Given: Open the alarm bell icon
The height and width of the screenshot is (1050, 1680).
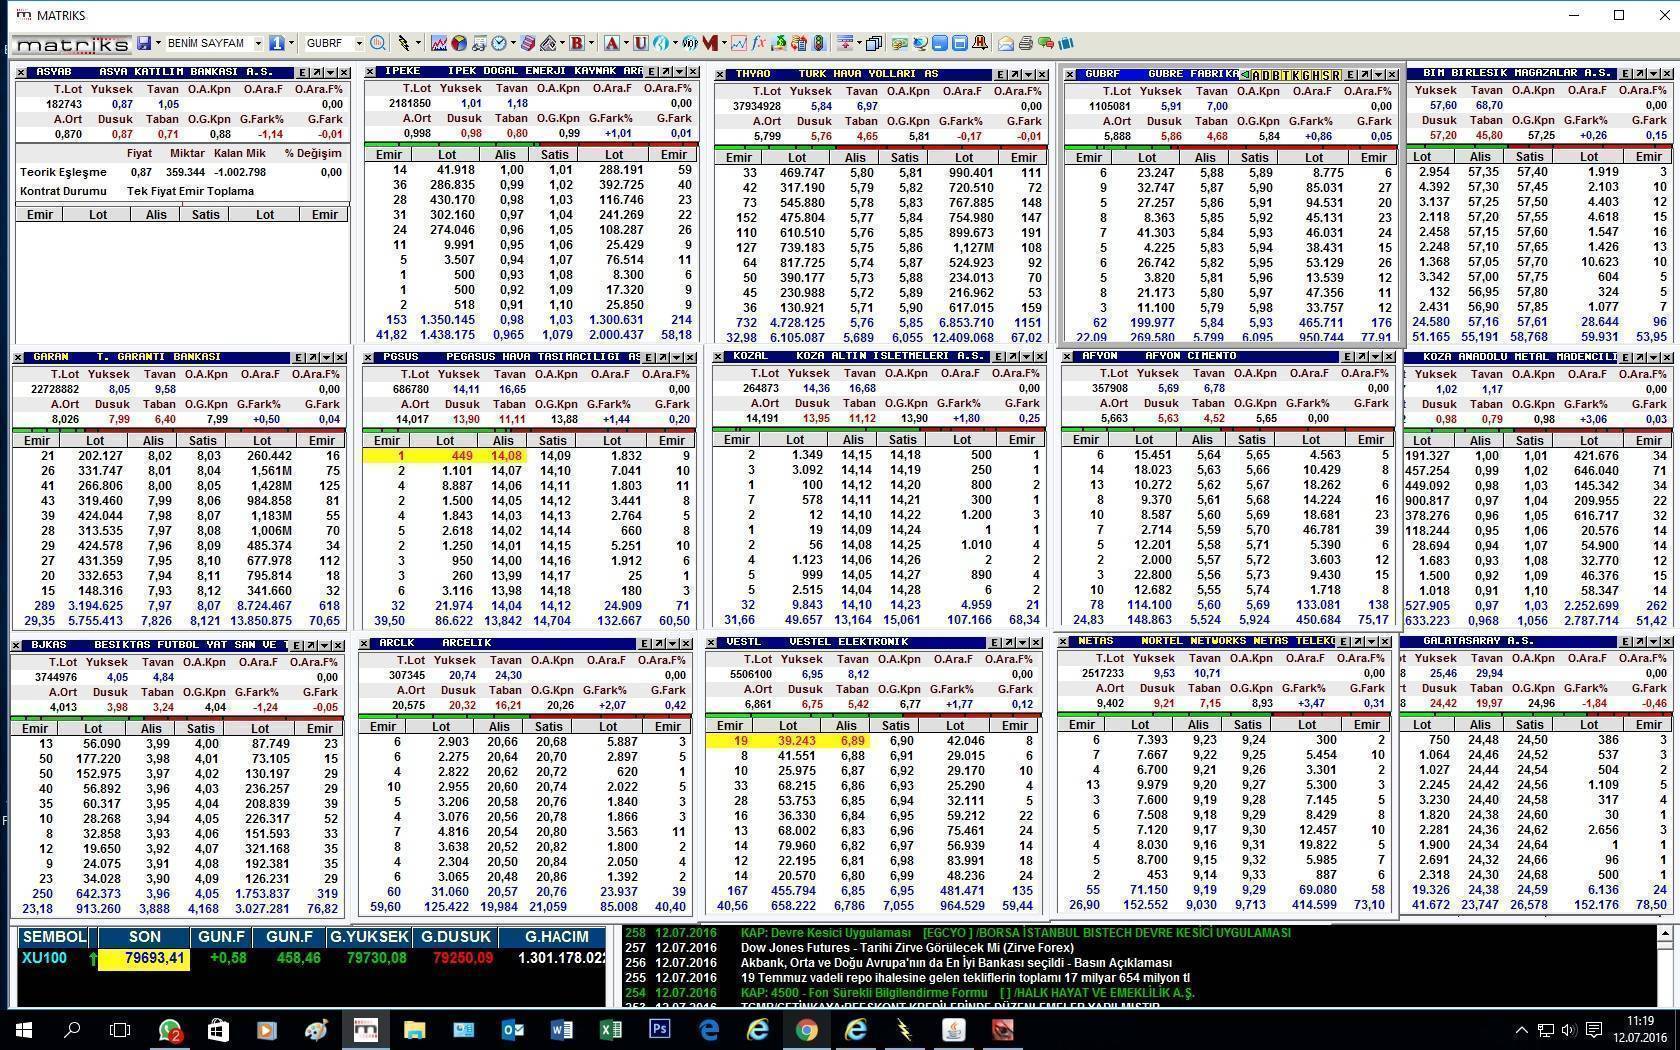Looking at the screenshot, I should pyautogui.click(x=980, y=44).
